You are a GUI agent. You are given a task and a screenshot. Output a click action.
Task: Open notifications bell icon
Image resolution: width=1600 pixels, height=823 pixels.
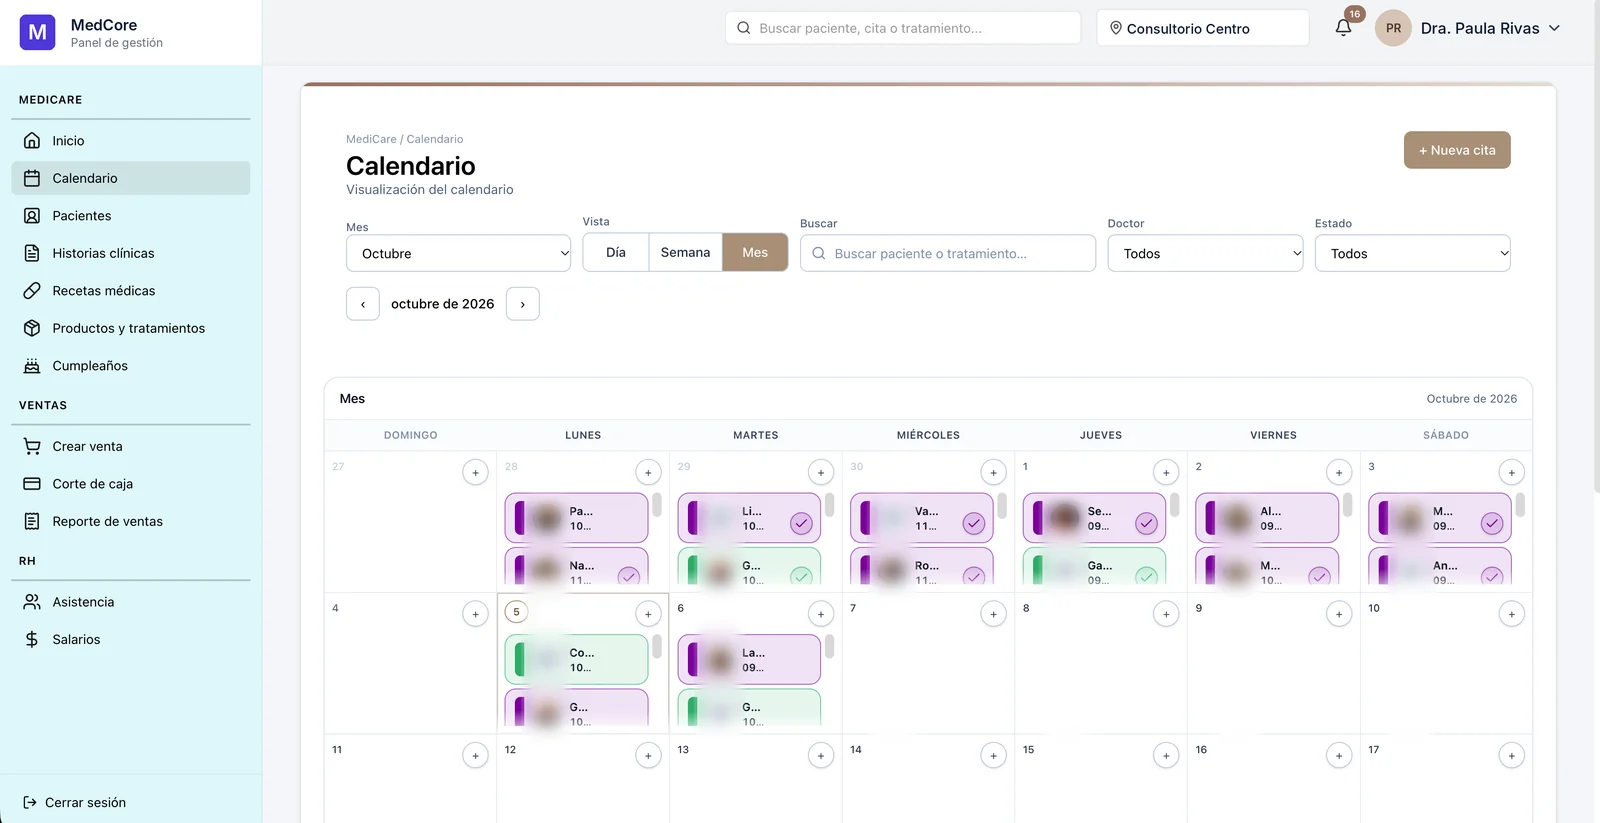coord(1343,28)
